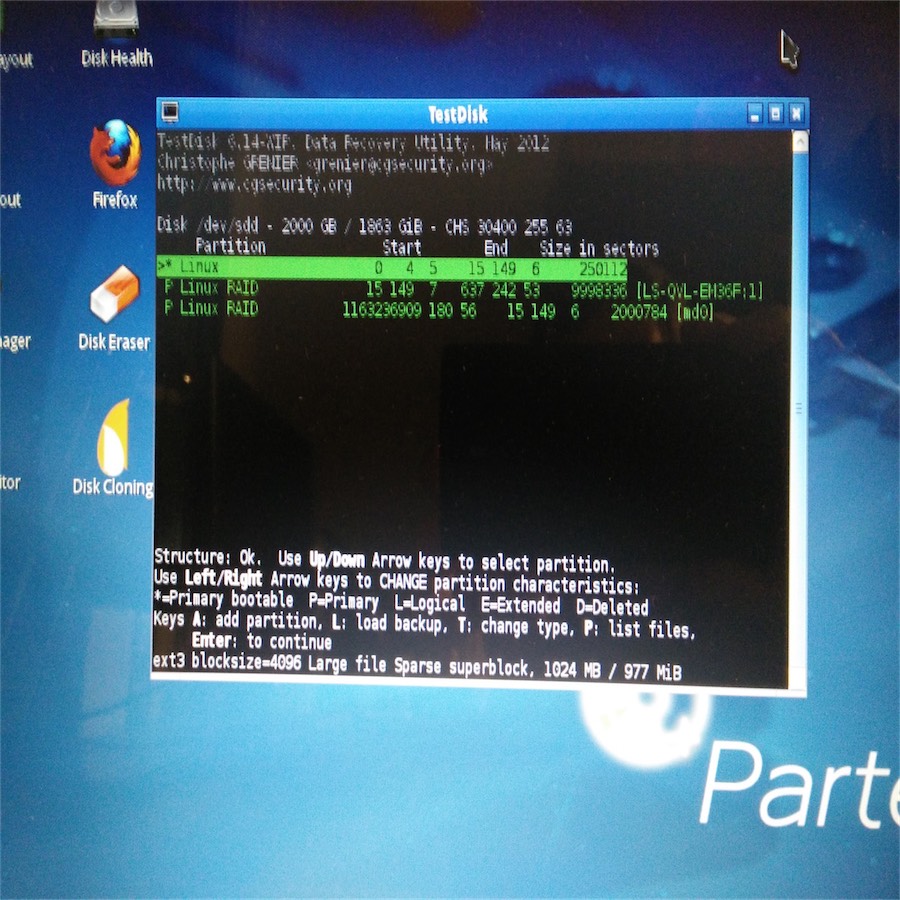
Task: Click the 'E=Extended' legend text
Action: click(521, 605)
